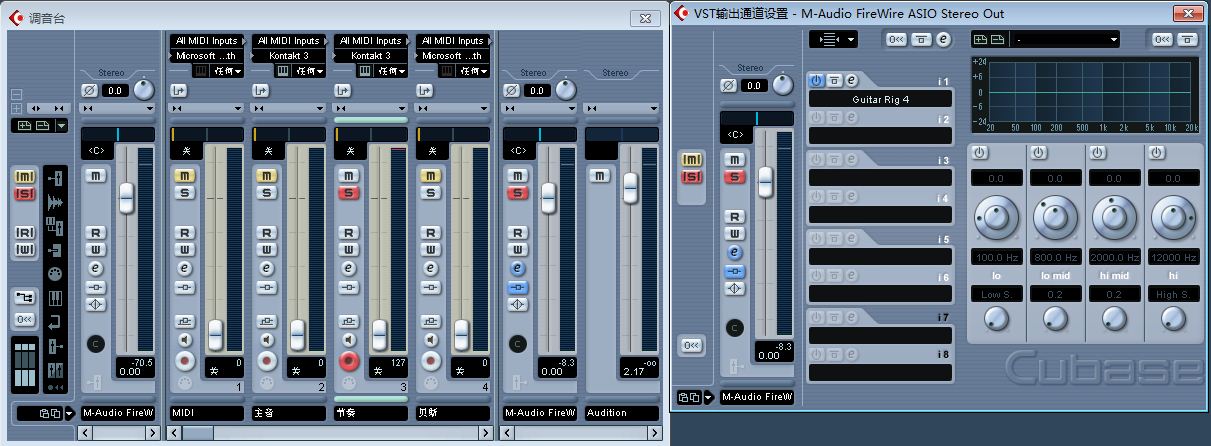Bypass Guitar Rig 4 insert slot i1
The height and width of the screenshot is (446, 1211).
(833, 80)
